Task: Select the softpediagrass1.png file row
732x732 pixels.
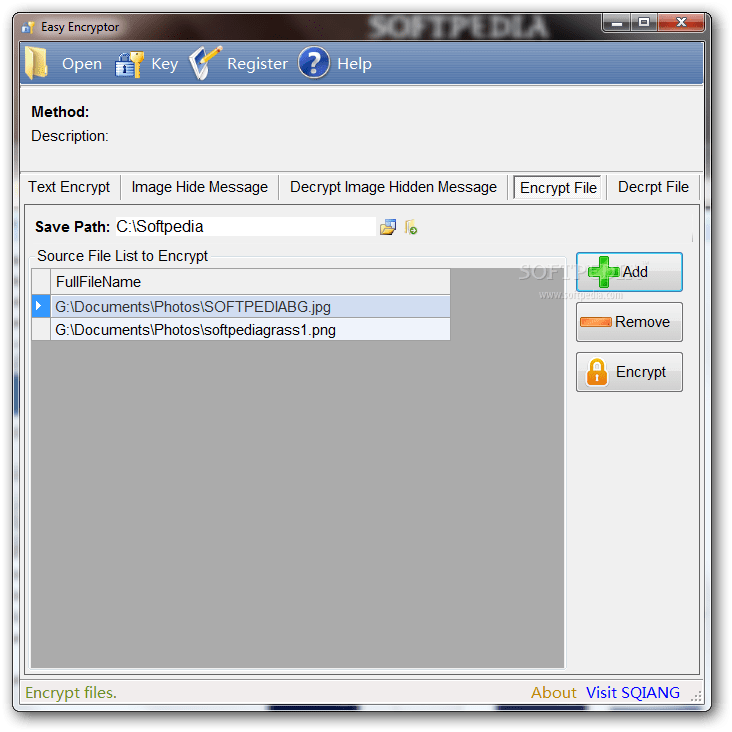Action: [x=250, y=330]
